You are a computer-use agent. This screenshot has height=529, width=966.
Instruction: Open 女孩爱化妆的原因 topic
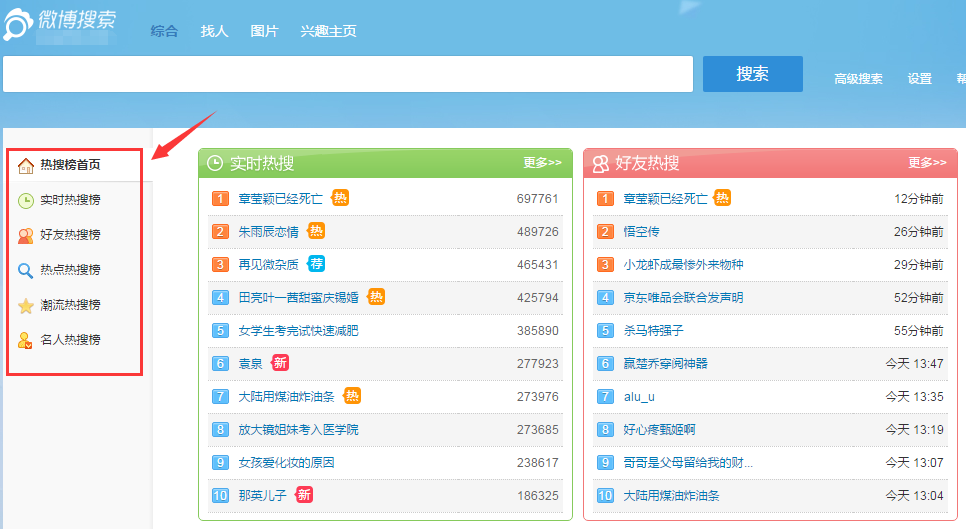(286, 462)
